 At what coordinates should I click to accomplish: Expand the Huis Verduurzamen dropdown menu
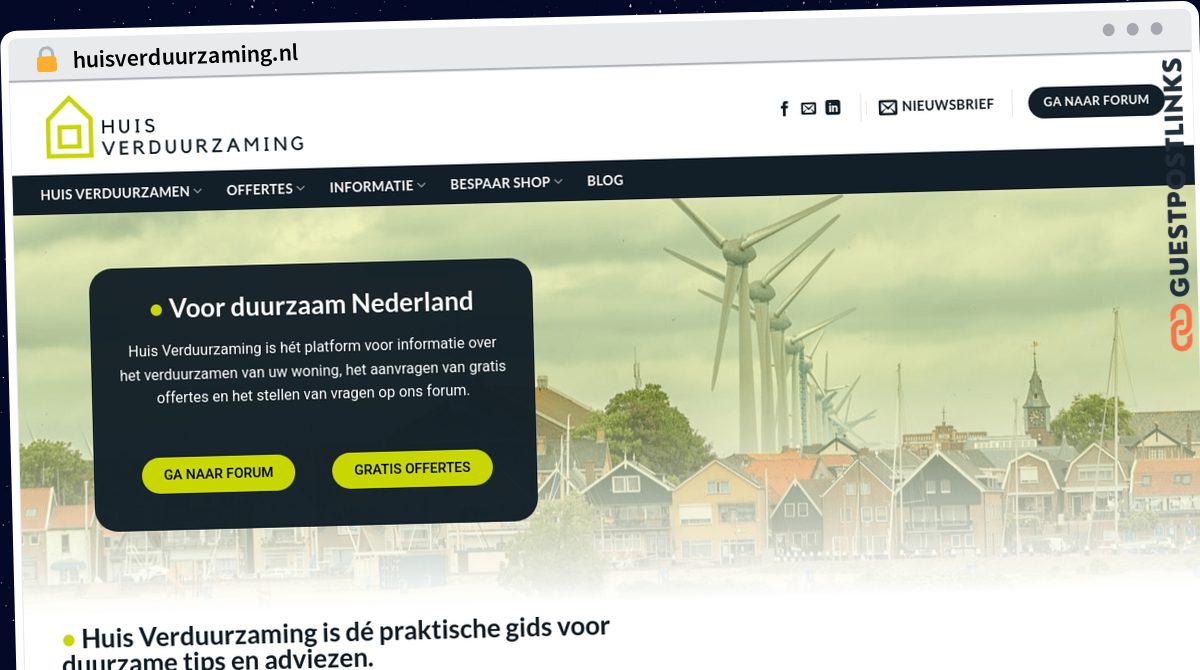(x=121, y=193)
